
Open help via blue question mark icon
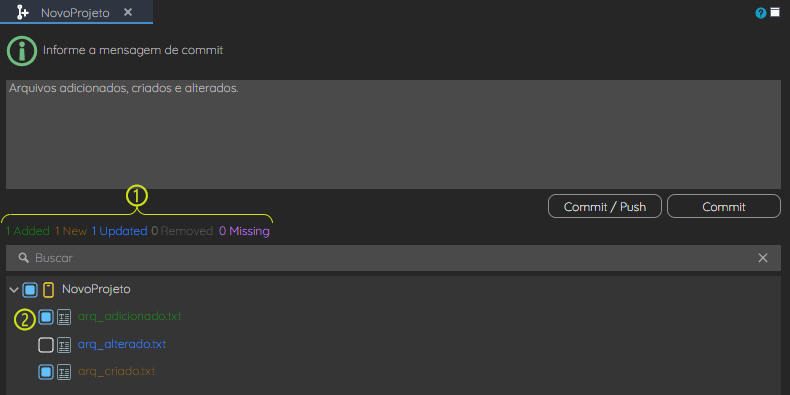coord(761,13)
